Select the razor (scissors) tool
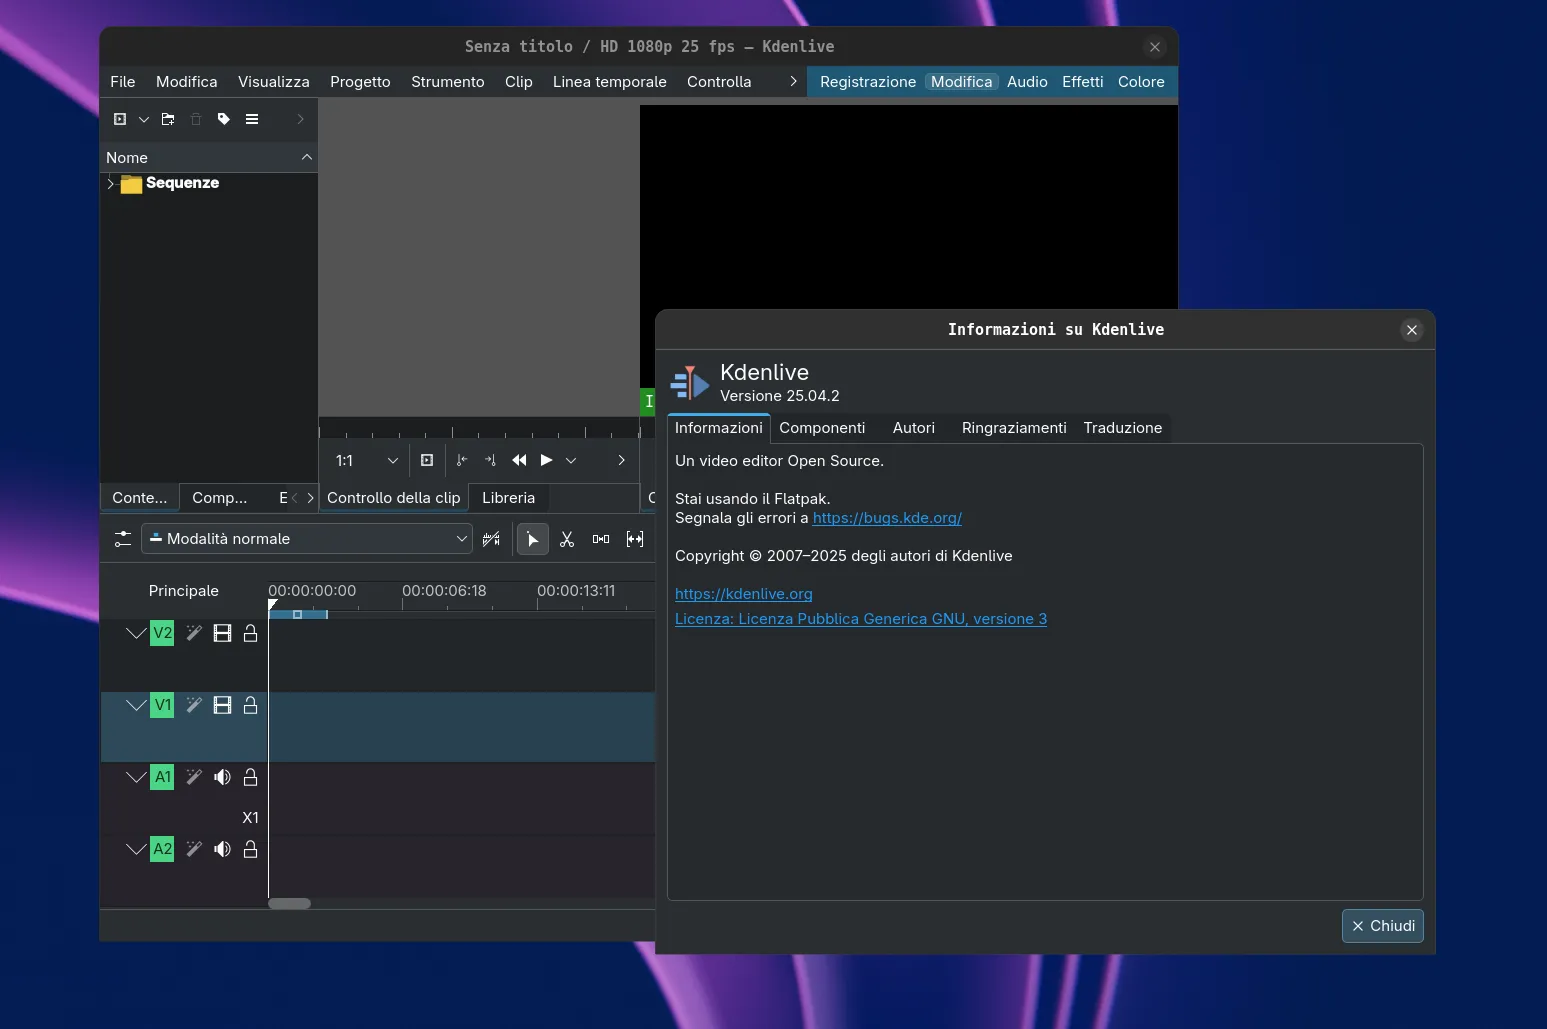This screenshot has width=1547, height=1029. (567, 539)
